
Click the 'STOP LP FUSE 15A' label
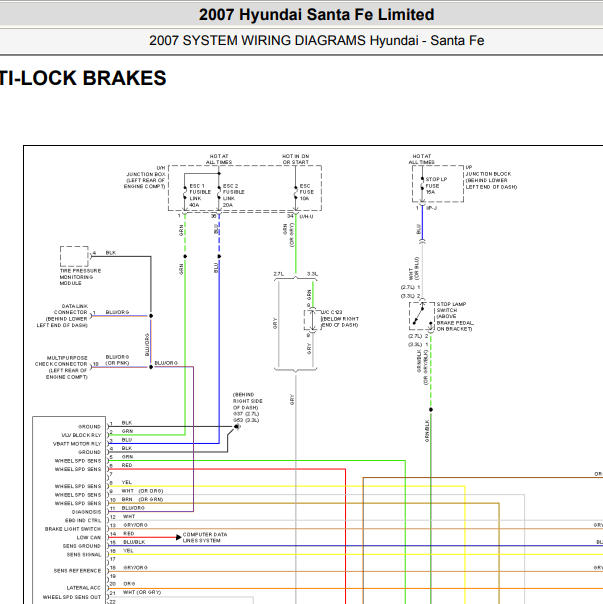click(x=436, y=185)
